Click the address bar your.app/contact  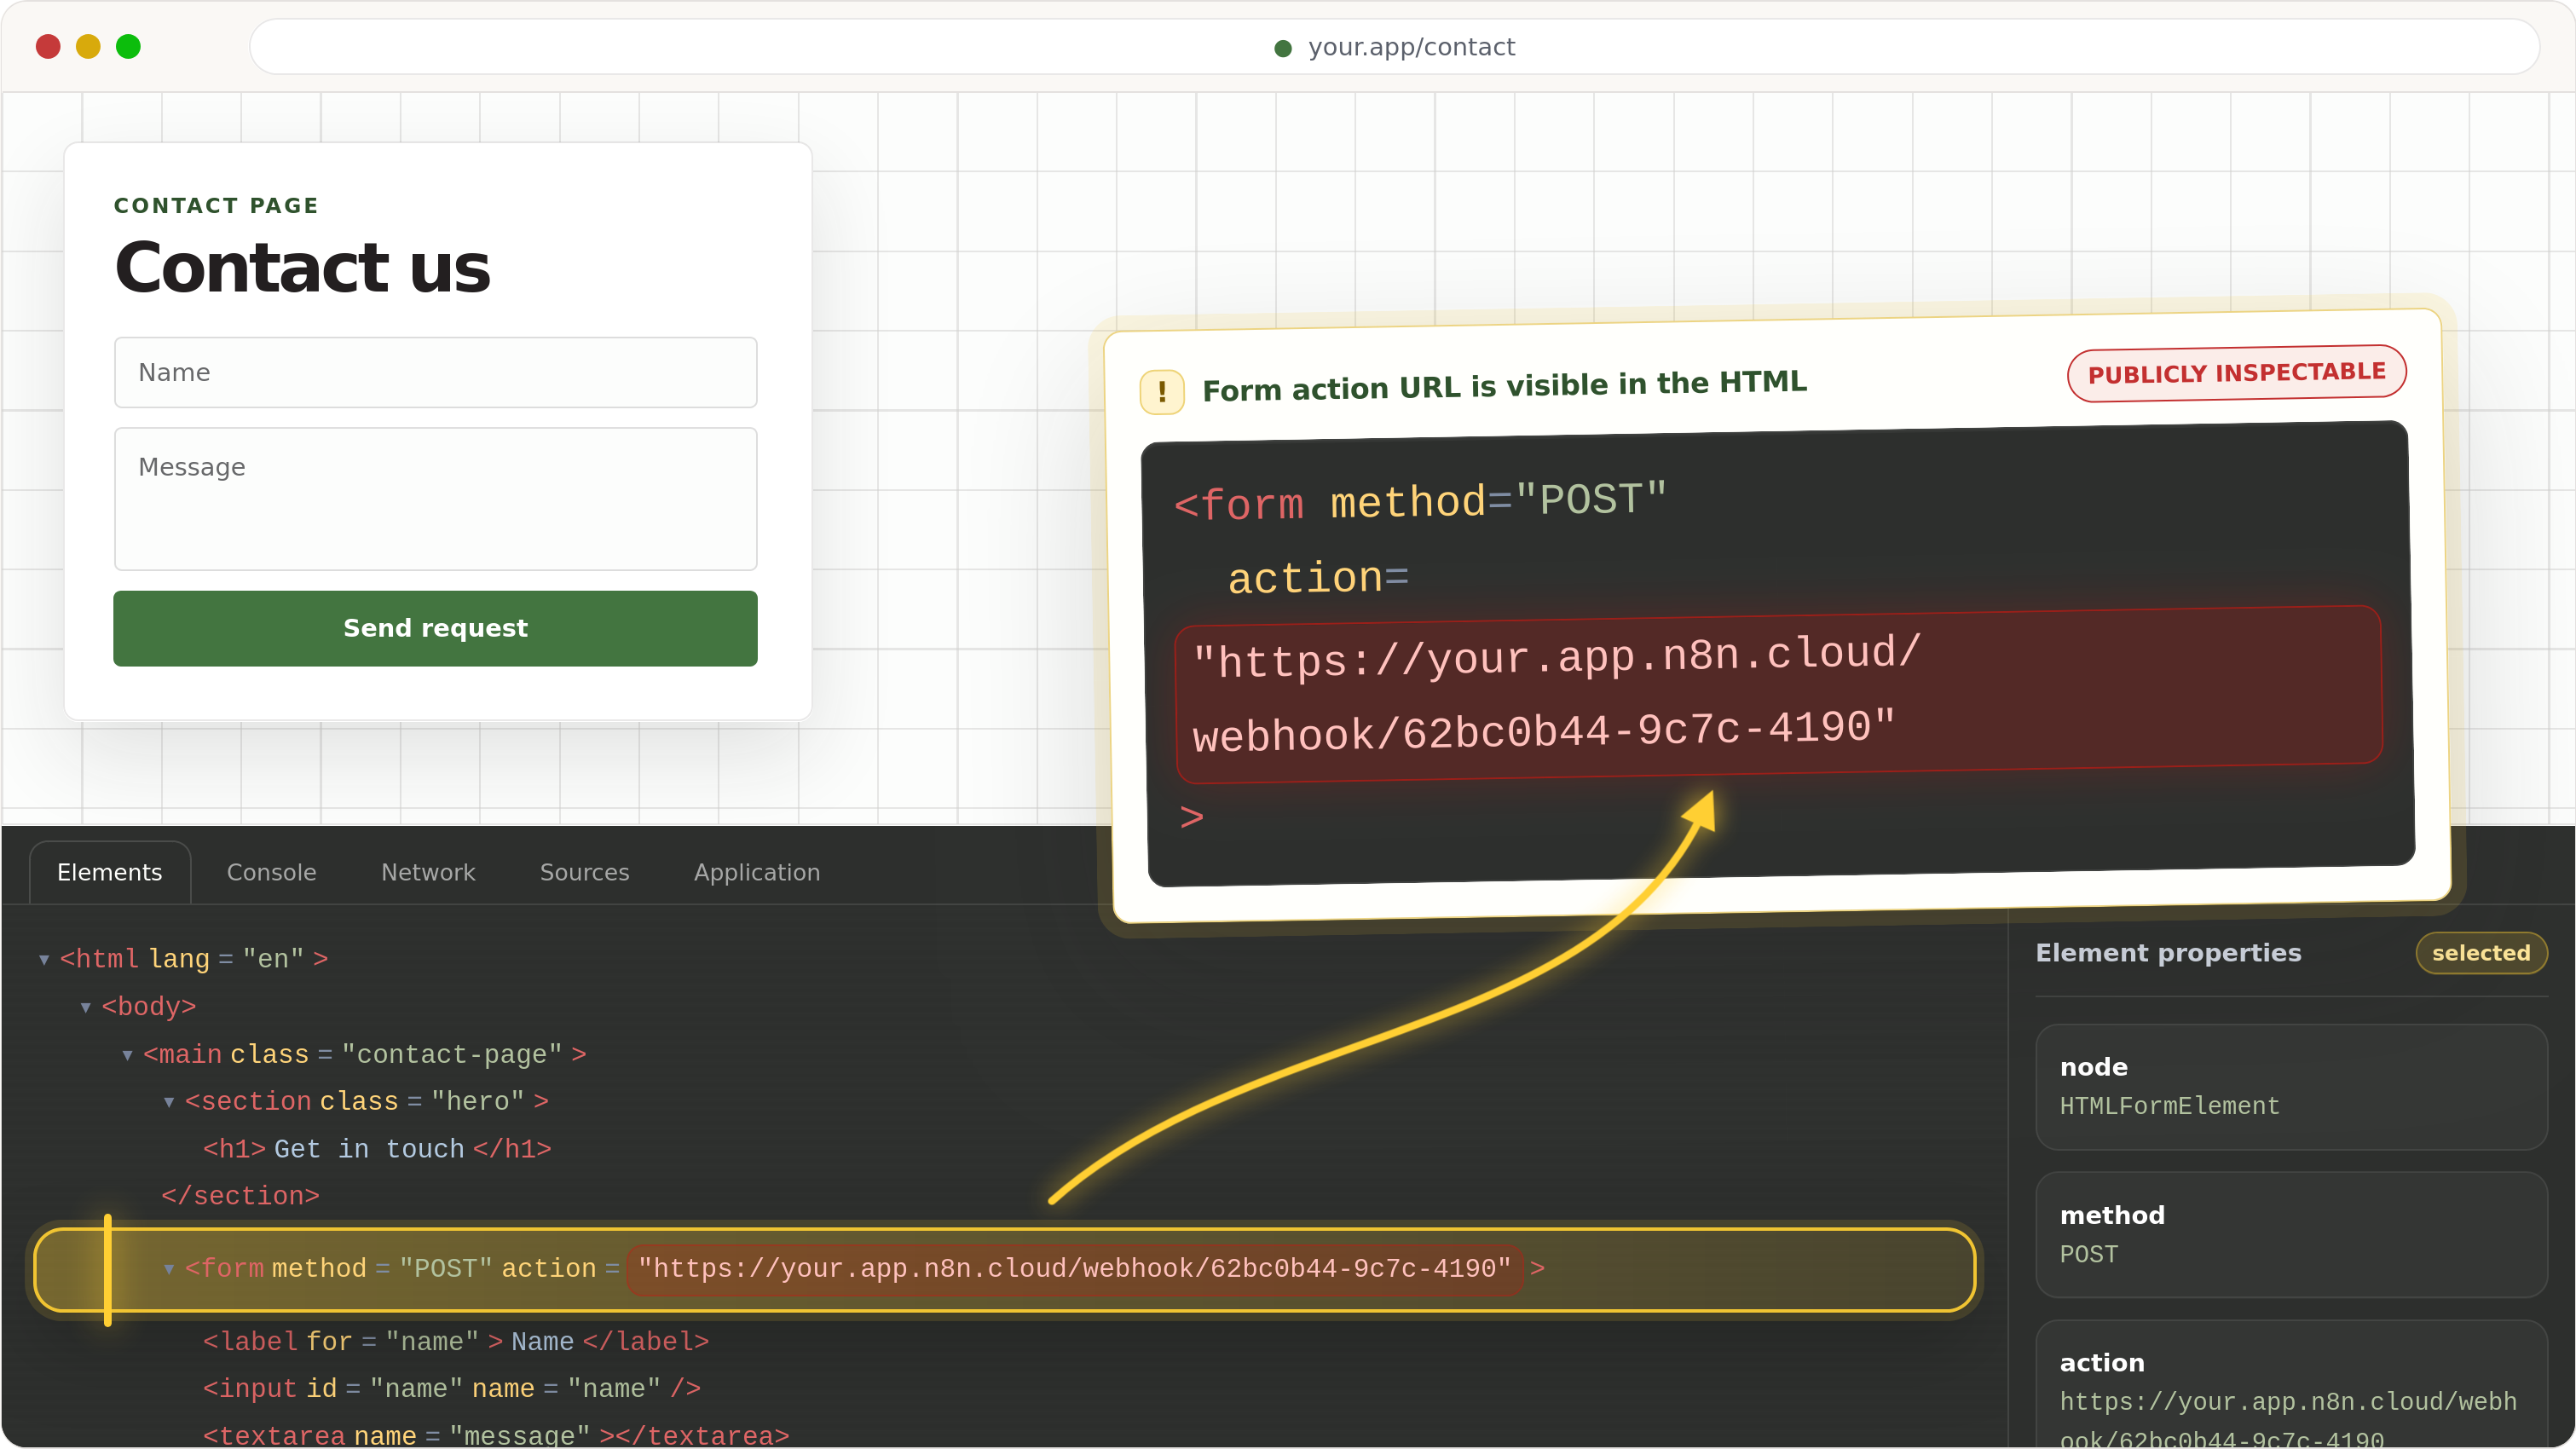1394,47
